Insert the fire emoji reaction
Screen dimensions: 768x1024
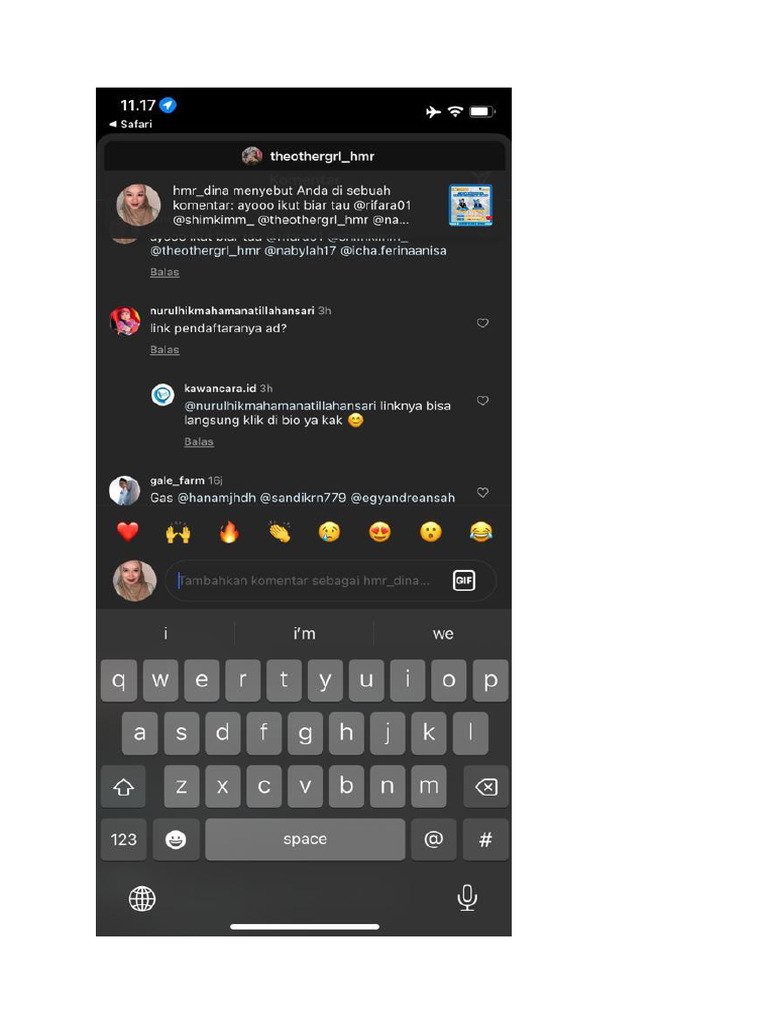(x=229, y=532)
